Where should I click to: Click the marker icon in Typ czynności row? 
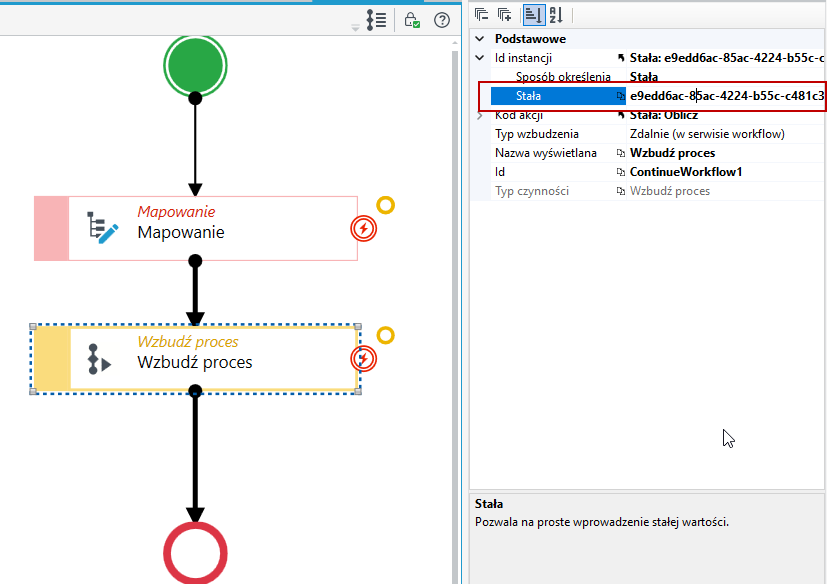coord(621,191)
